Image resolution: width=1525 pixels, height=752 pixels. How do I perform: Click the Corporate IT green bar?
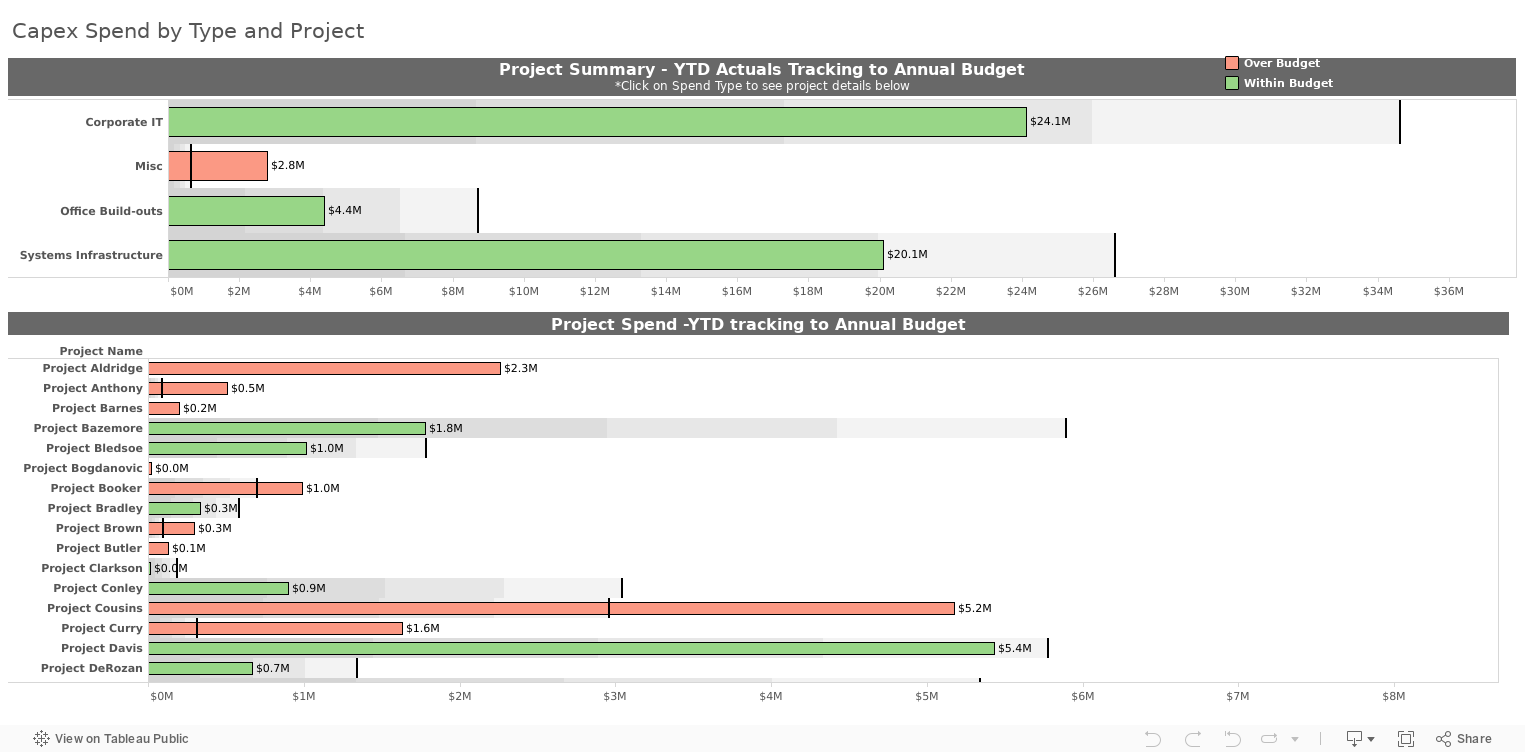[597, 122]
